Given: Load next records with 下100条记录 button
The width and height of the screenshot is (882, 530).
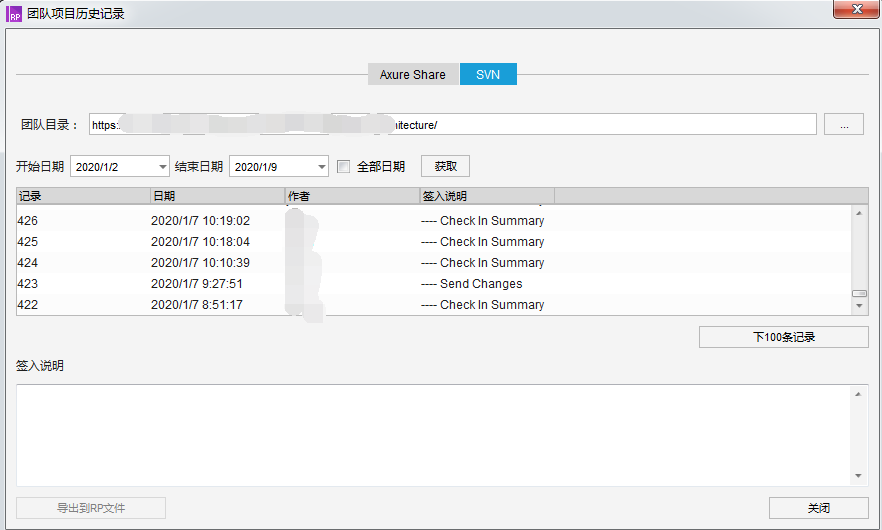Looking at the screenshot, I should 783,337.
